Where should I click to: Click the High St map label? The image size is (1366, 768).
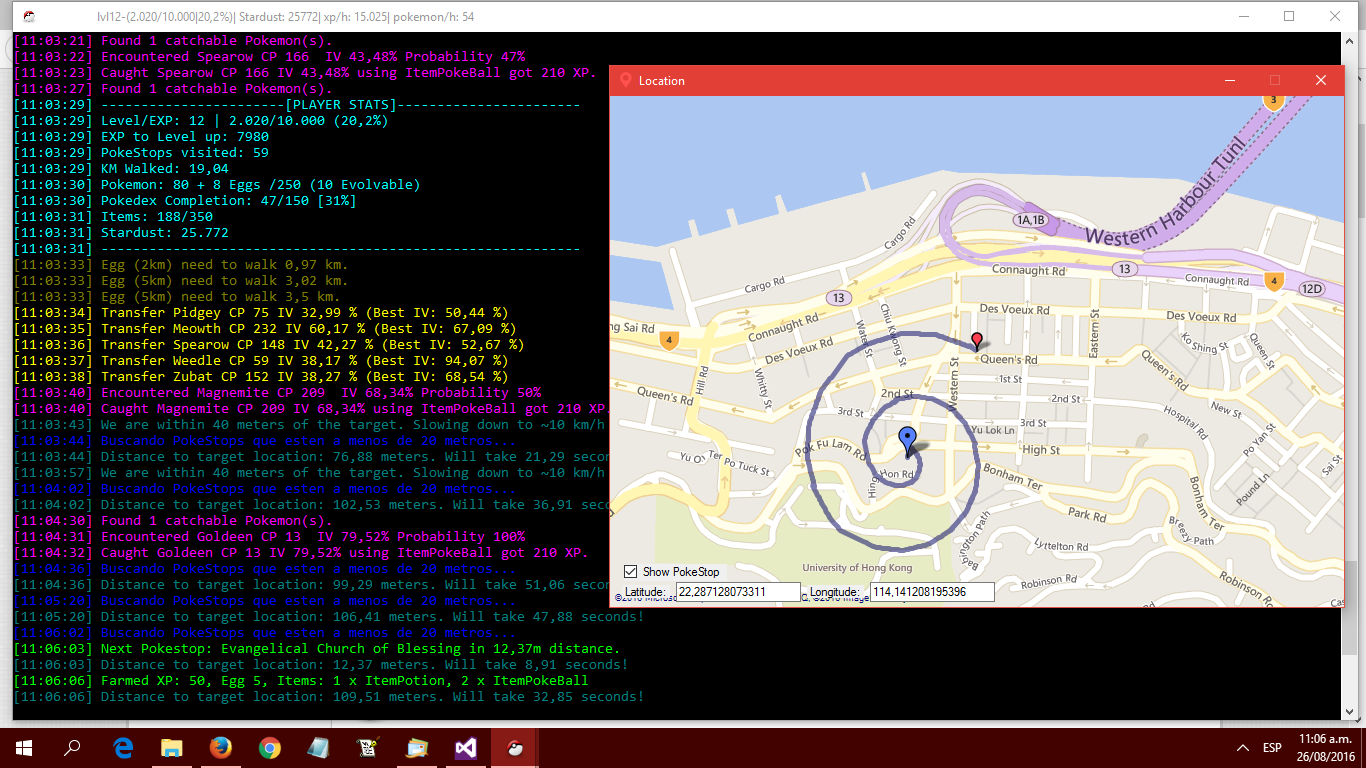coord(1041,450)
